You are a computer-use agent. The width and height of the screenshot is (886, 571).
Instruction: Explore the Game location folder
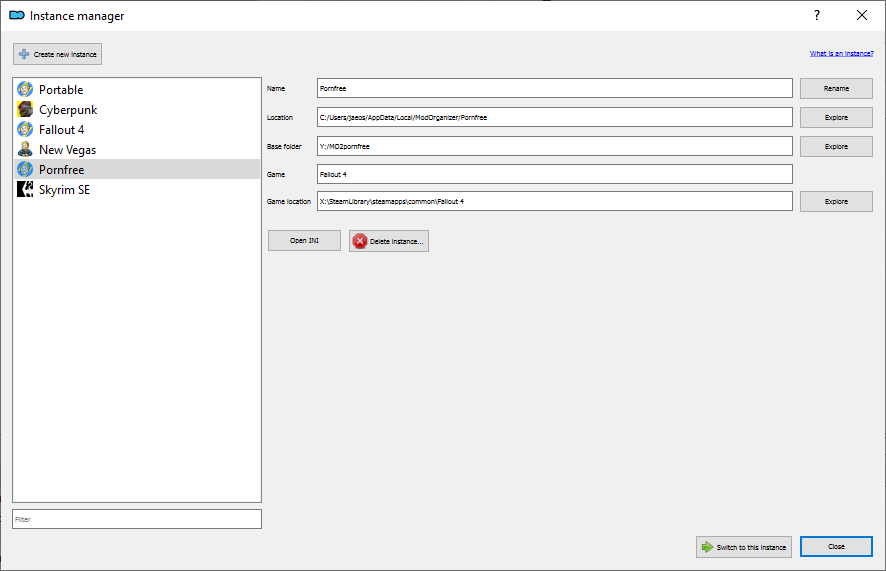pos(836,202)
